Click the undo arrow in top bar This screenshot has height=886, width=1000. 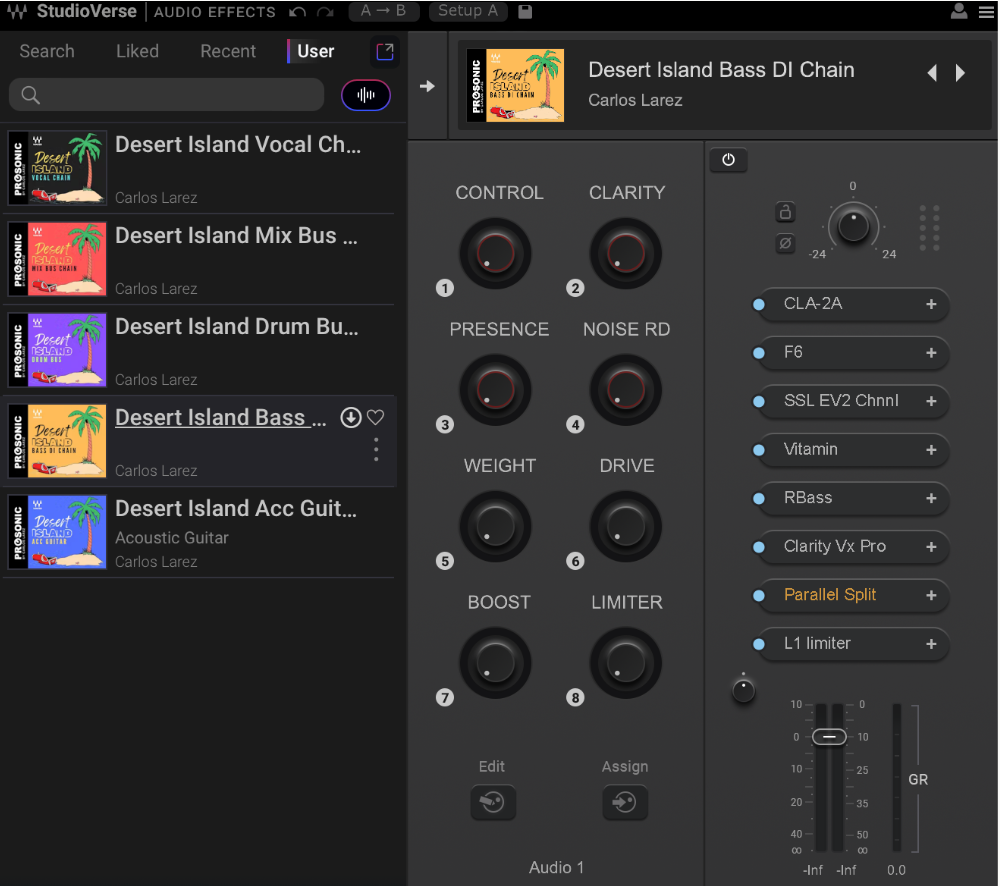coord(297,12)
